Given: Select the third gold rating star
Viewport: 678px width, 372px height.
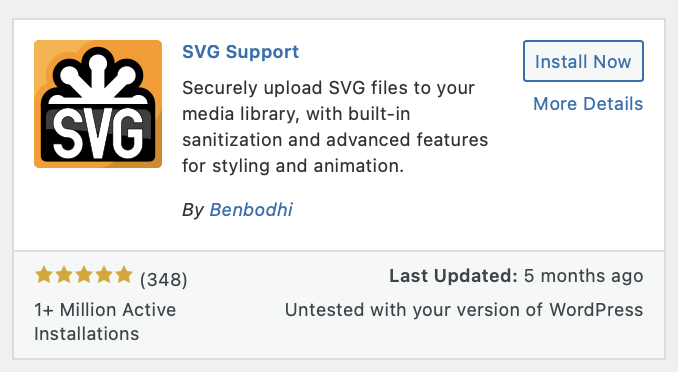Looking at the screenshot, I should (x=84, y=275).
